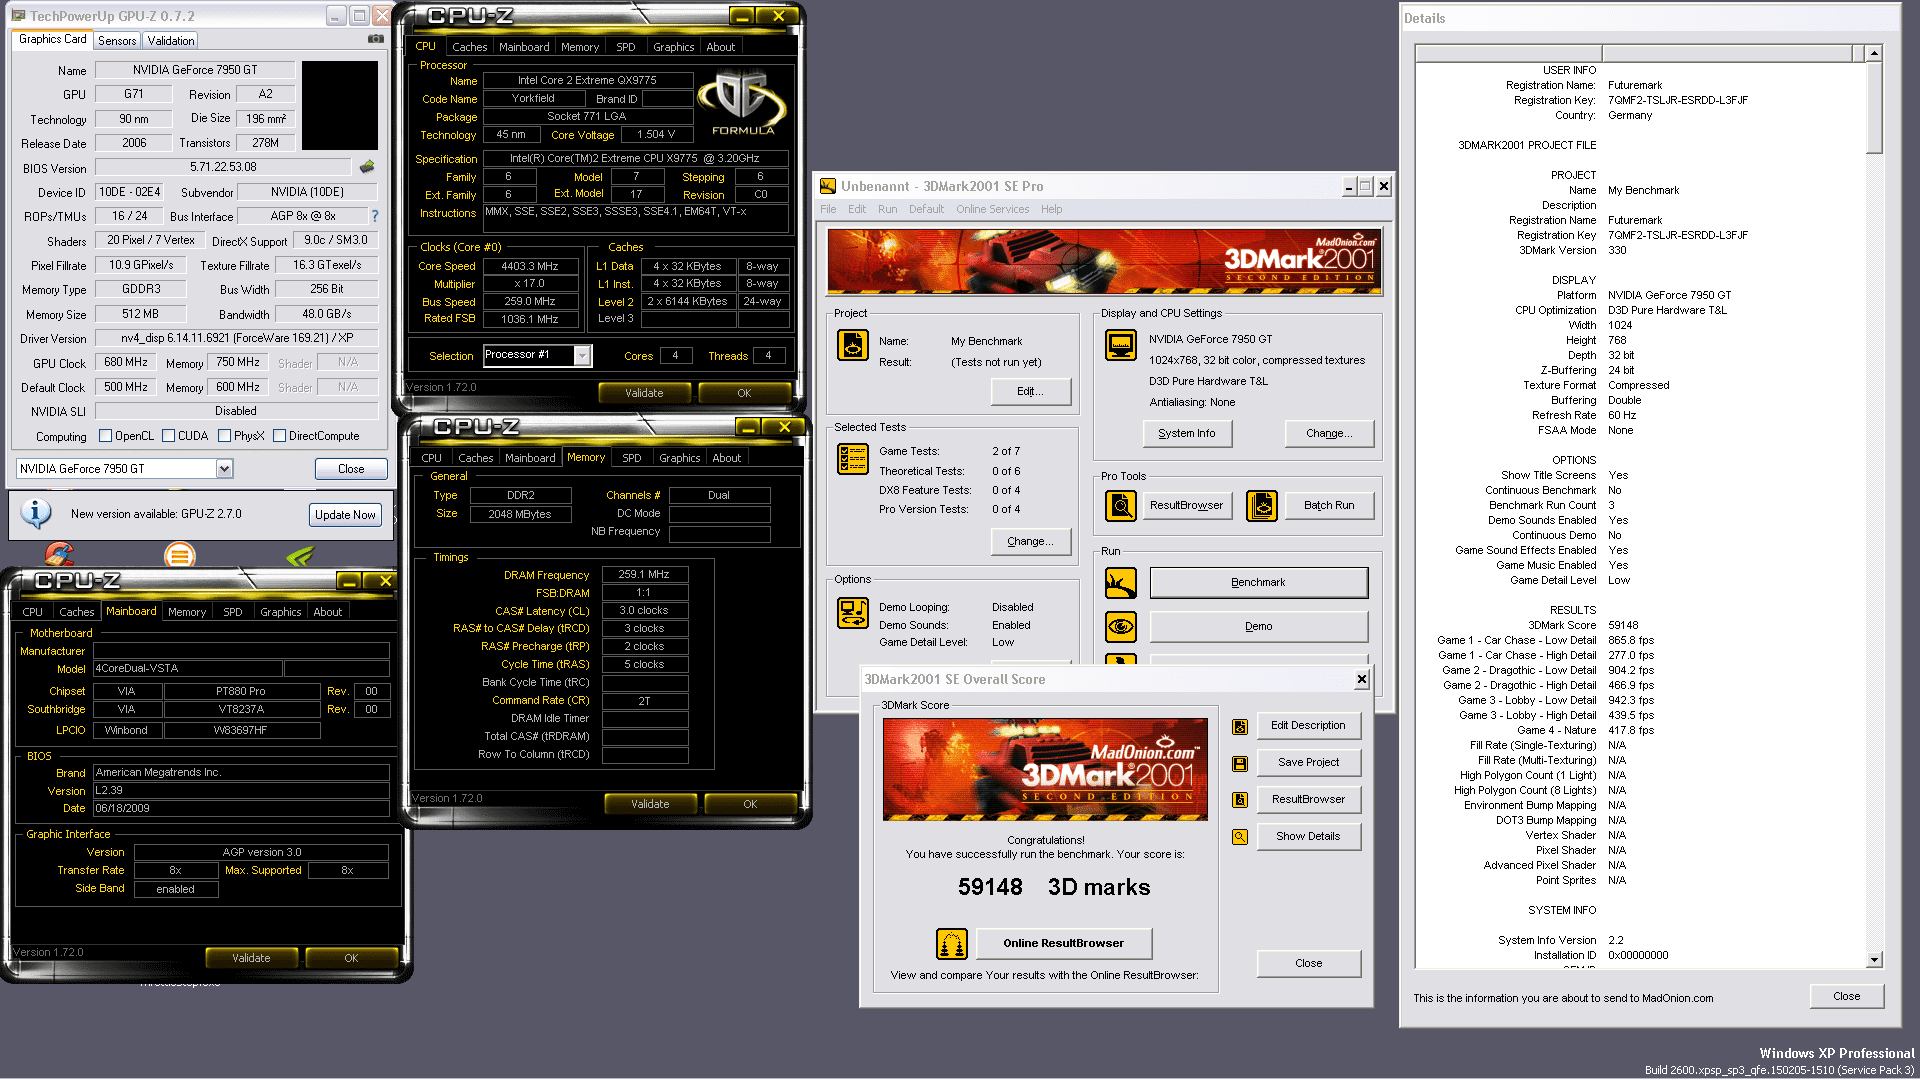Viewport: 1920px width, 1080px height.
Task: Enable the PhysX checkbox
Action: click(x=224, y=436)
